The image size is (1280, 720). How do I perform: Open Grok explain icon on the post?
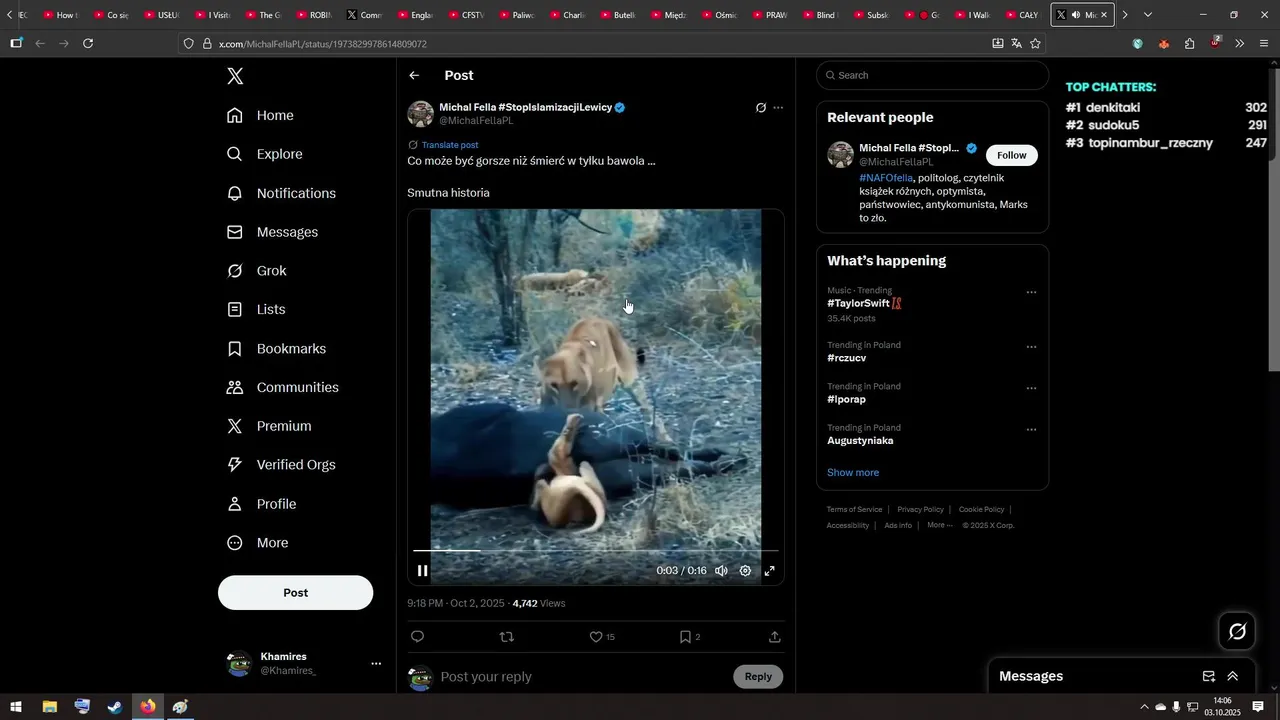[x=760, y=108]
